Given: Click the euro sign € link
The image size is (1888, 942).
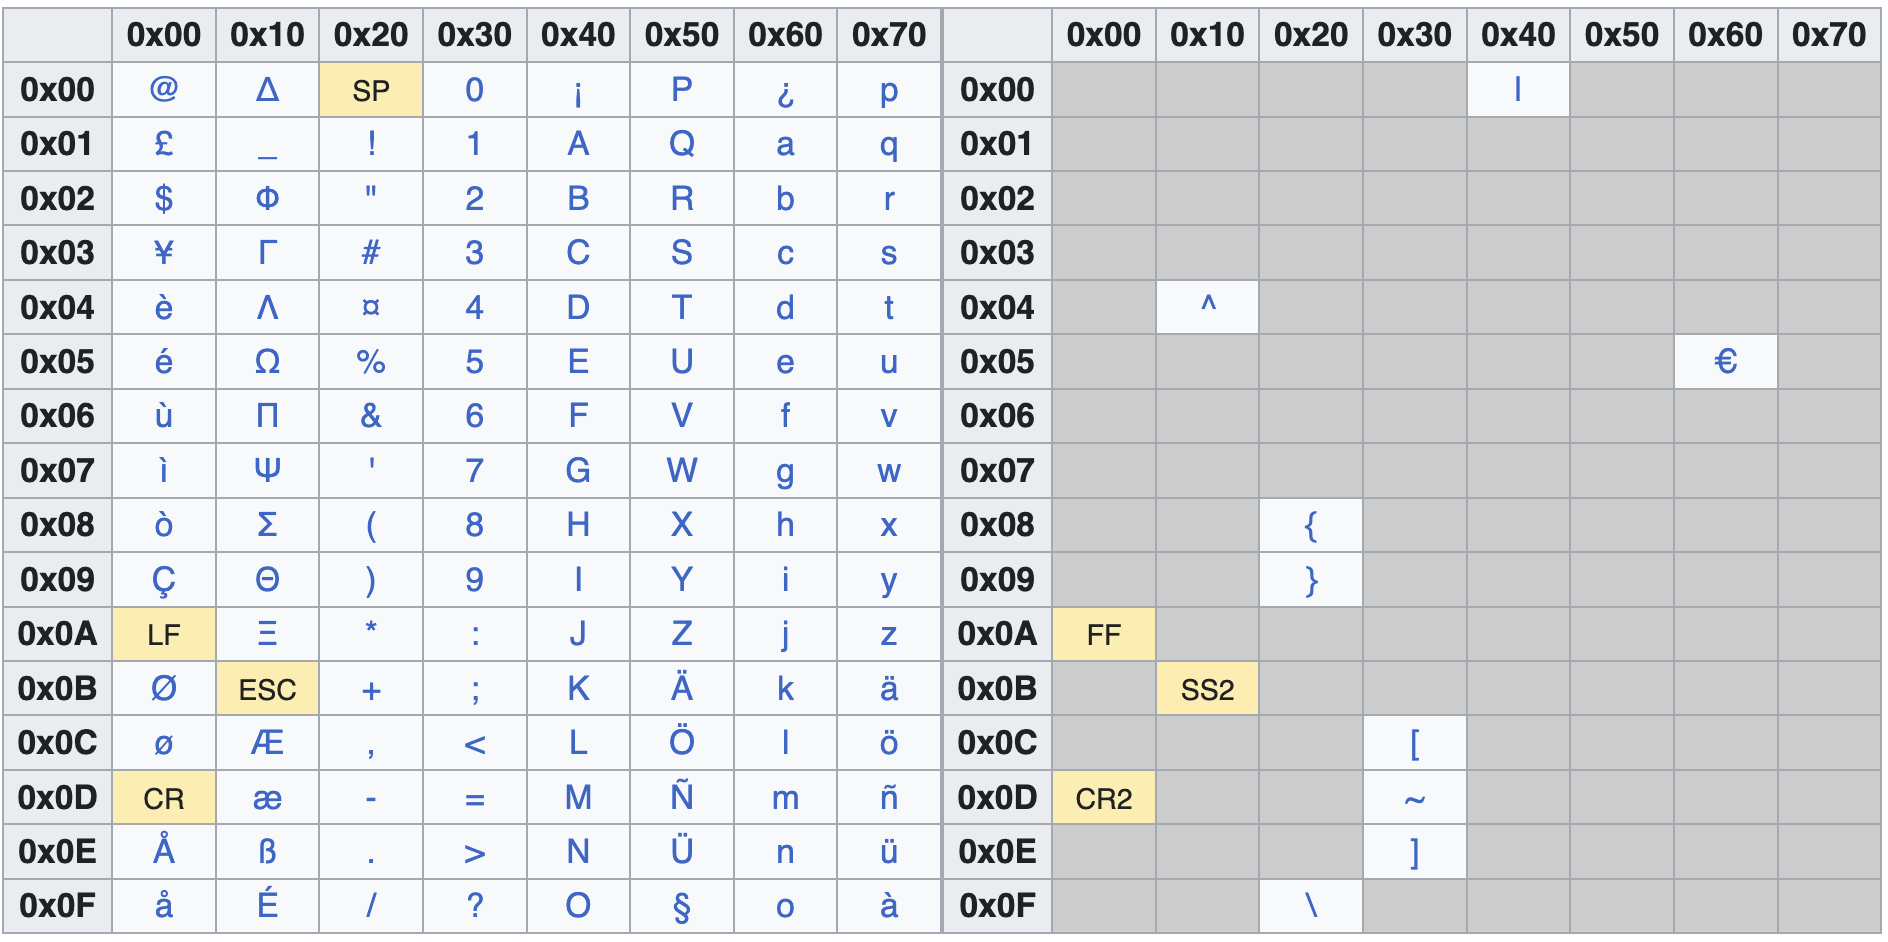Looking at the screenshot, I should click(x=1725, y=362).
